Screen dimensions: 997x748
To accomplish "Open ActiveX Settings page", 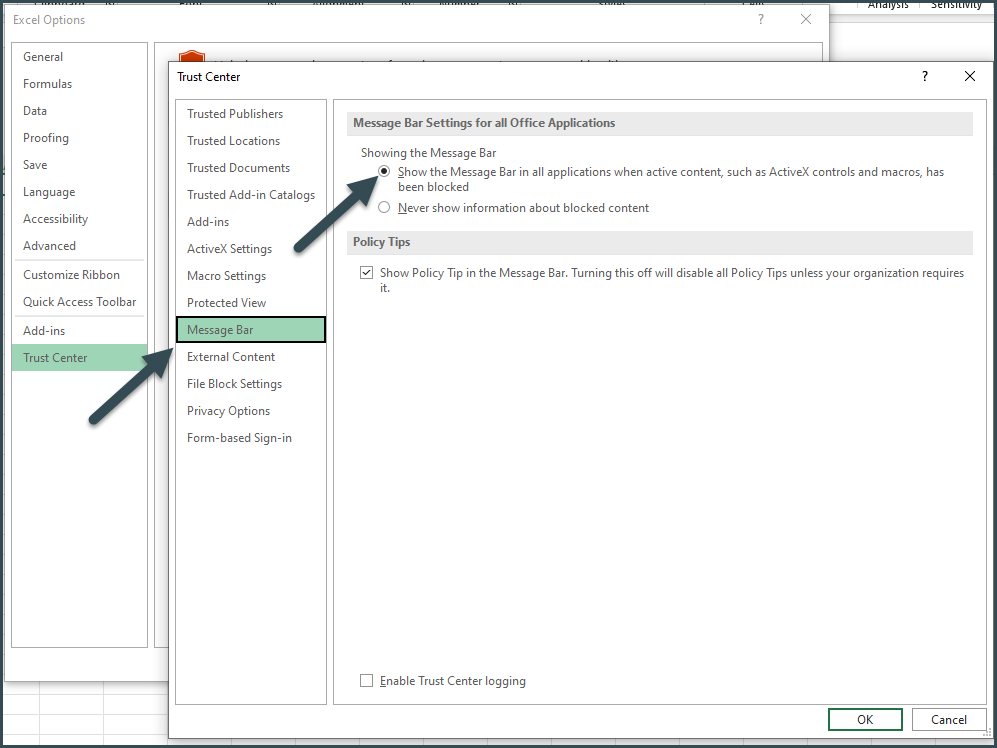I will (x=228, y=248).
